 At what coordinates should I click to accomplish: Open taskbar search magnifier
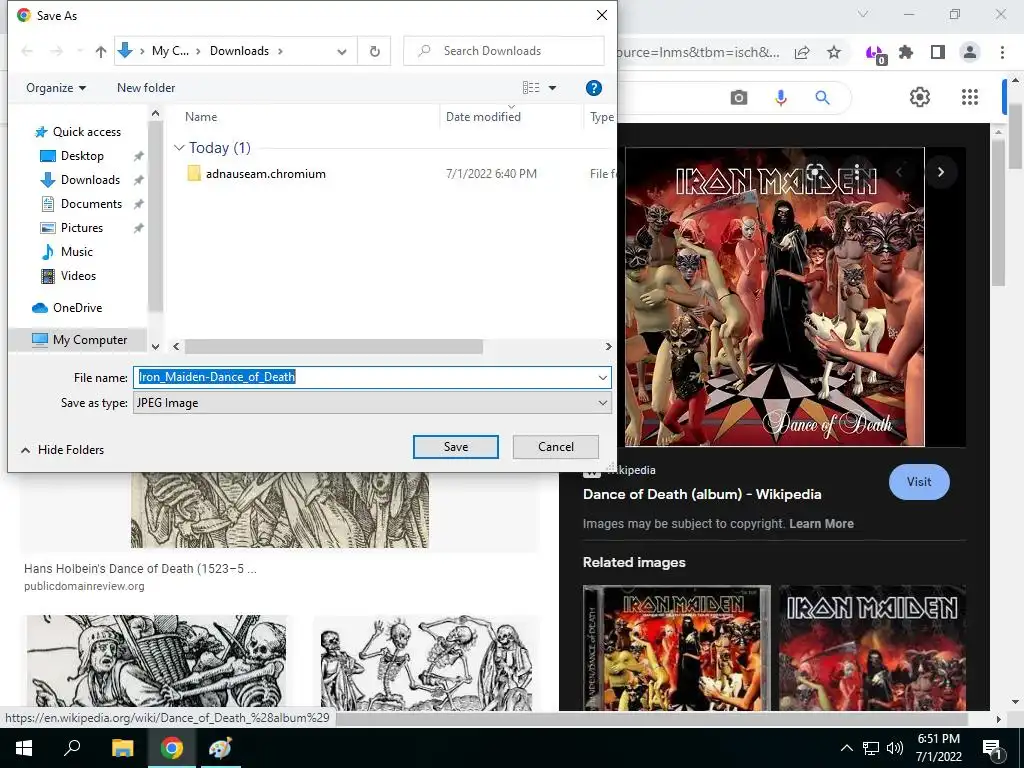click(72, 747)
